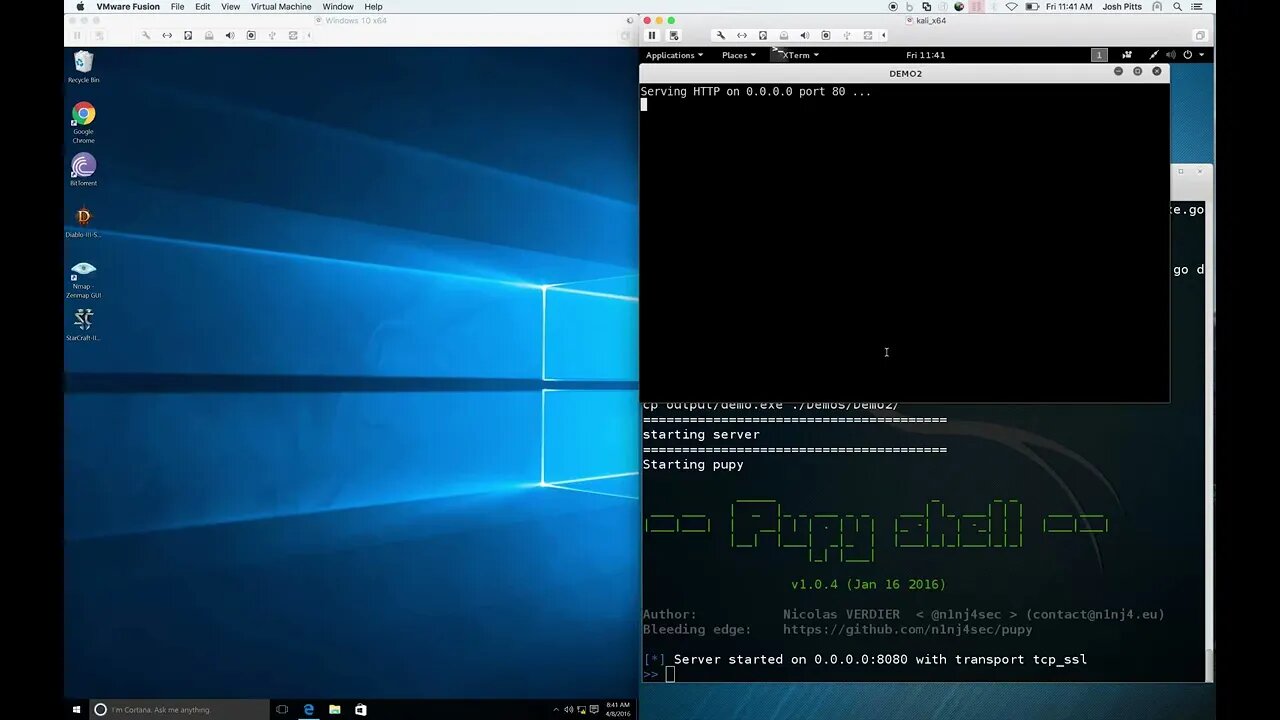
Task: Click Windows 10 x64 network arrows icon
Action: coord(167,35)
